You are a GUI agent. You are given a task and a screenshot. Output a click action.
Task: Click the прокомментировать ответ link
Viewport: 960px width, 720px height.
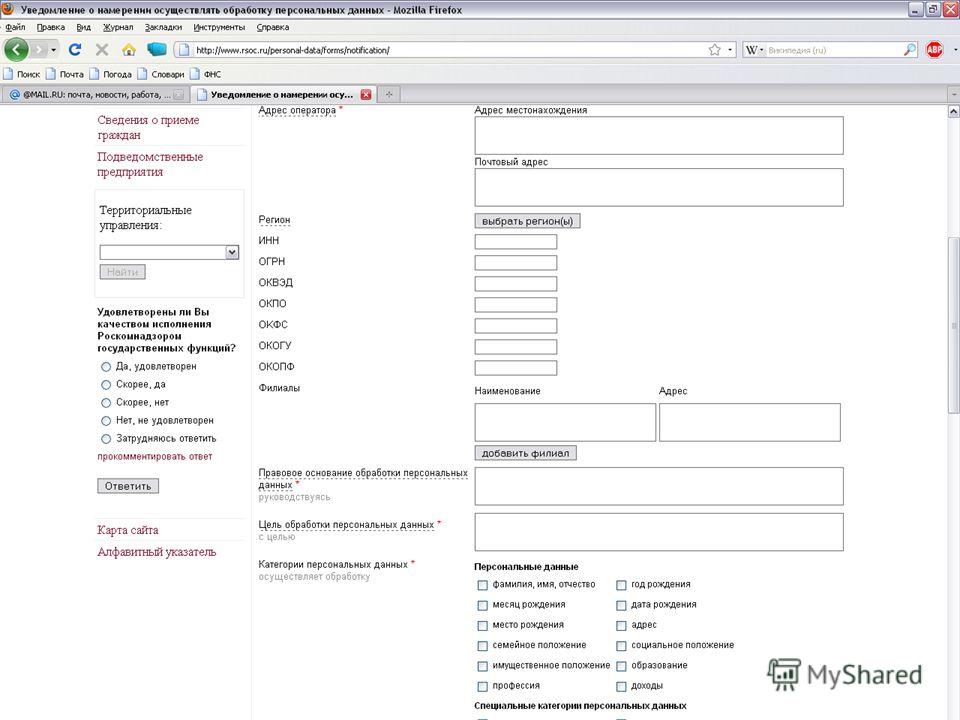(155, 456)
